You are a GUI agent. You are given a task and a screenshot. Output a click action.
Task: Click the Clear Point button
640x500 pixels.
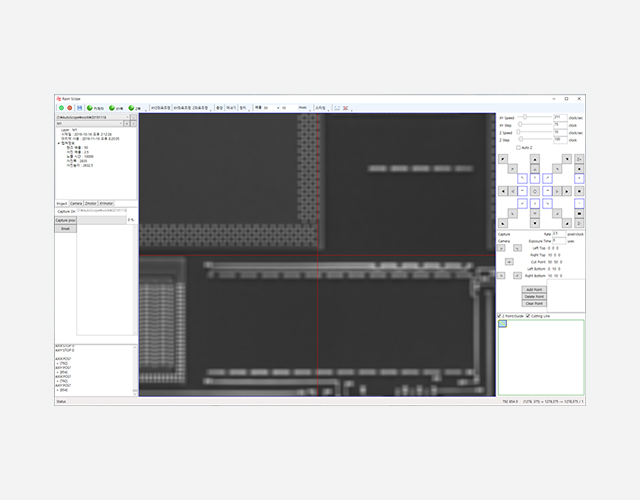[x=534, y=304]
